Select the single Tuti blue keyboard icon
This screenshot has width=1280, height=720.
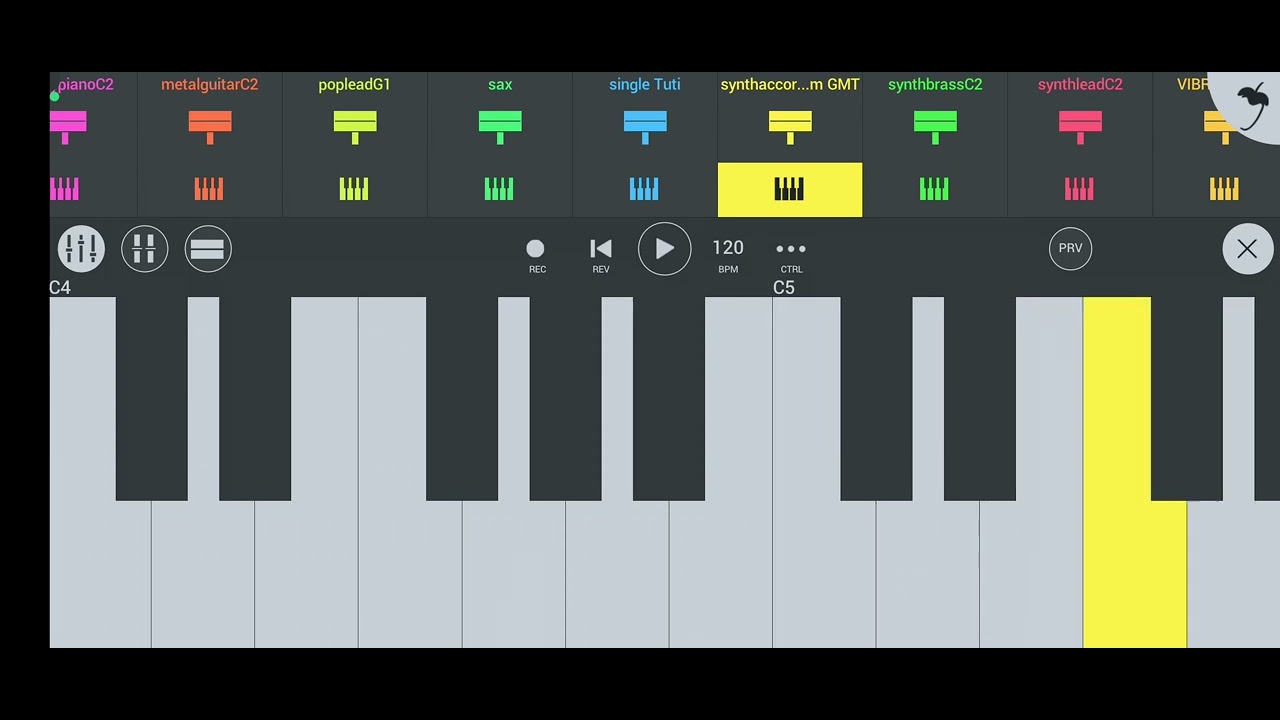644,189
